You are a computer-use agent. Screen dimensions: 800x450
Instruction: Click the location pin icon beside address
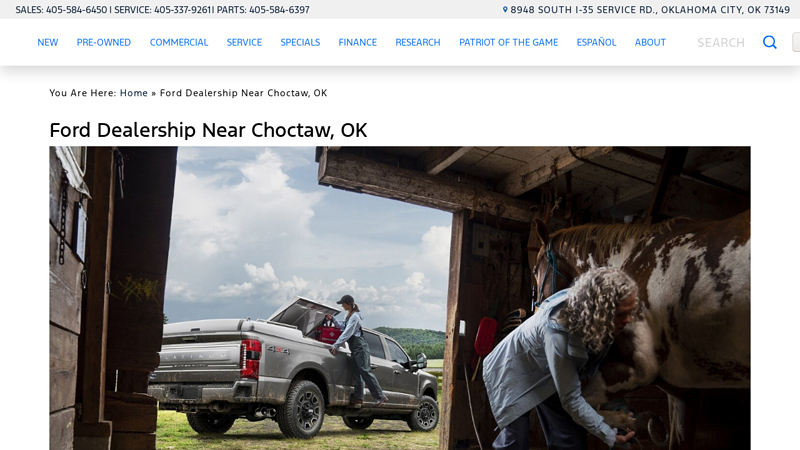coord(505,10)
